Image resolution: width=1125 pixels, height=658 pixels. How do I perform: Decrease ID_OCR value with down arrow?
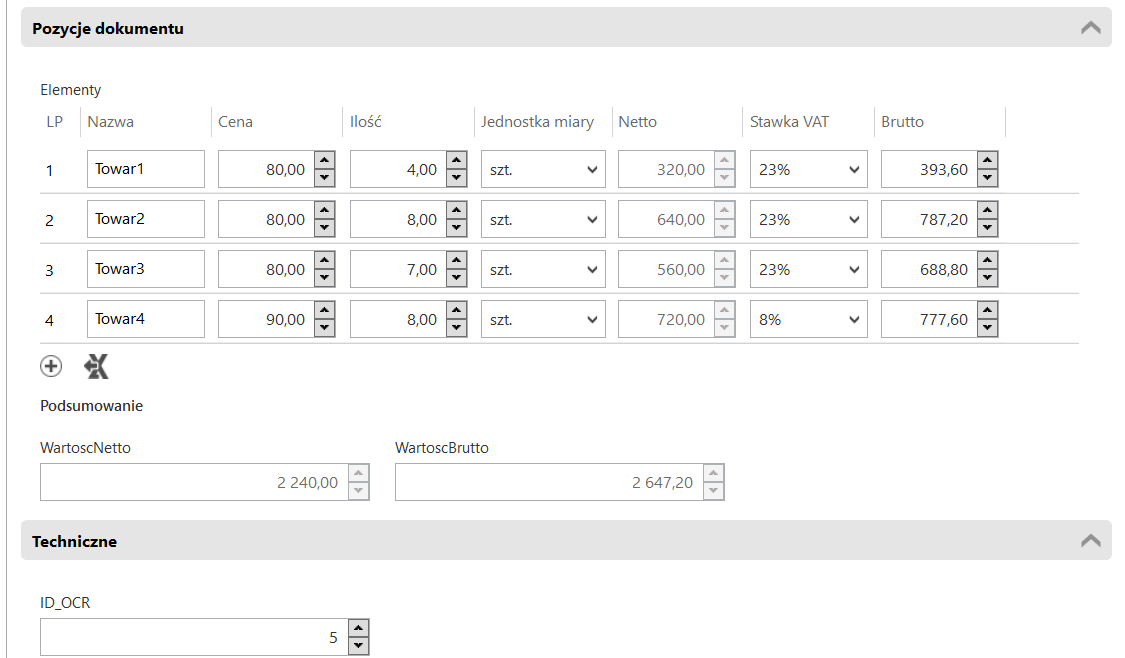(359, 646)
